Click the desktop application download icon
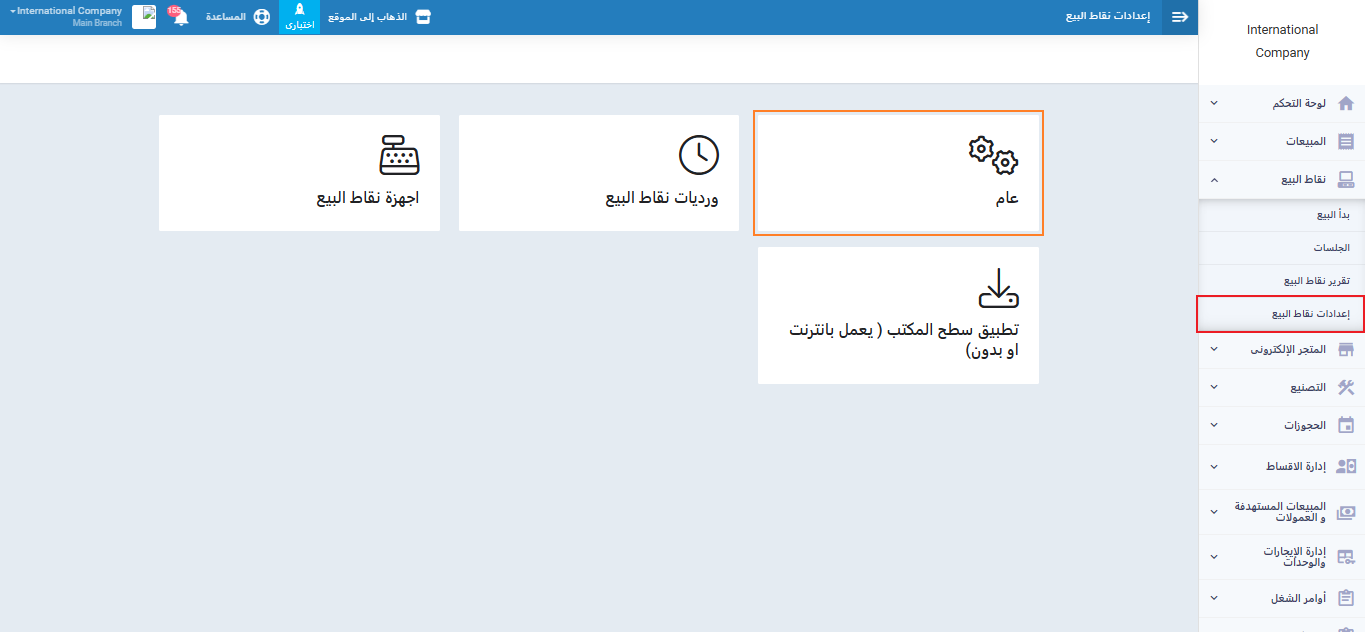Viewport: 1365px width, 632px height. (x=997, y=288)
